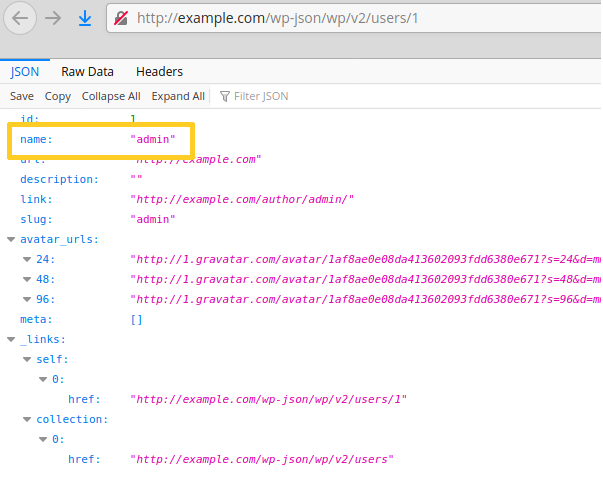This screenshot has height=501, width=603.
Task: Collapse the collection node
Action: [x=27, y=419]
